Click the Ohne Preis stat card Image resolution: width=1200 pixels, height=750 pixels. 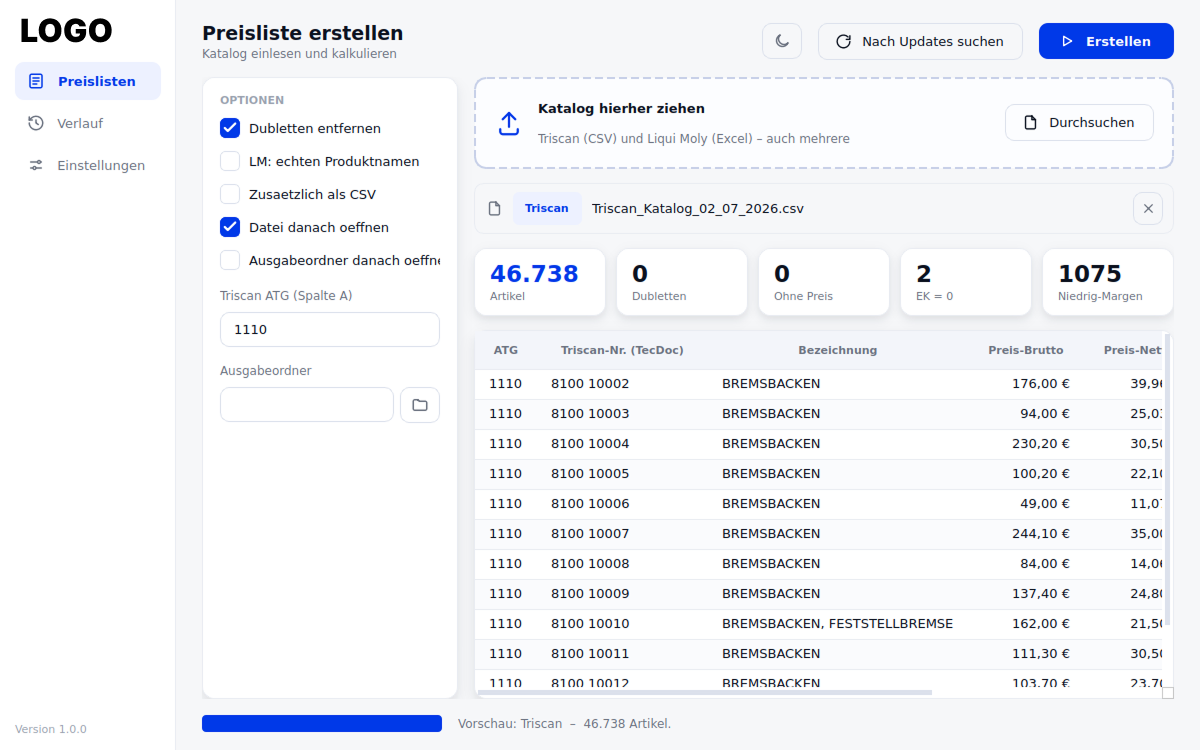click(x=824, y=282)
